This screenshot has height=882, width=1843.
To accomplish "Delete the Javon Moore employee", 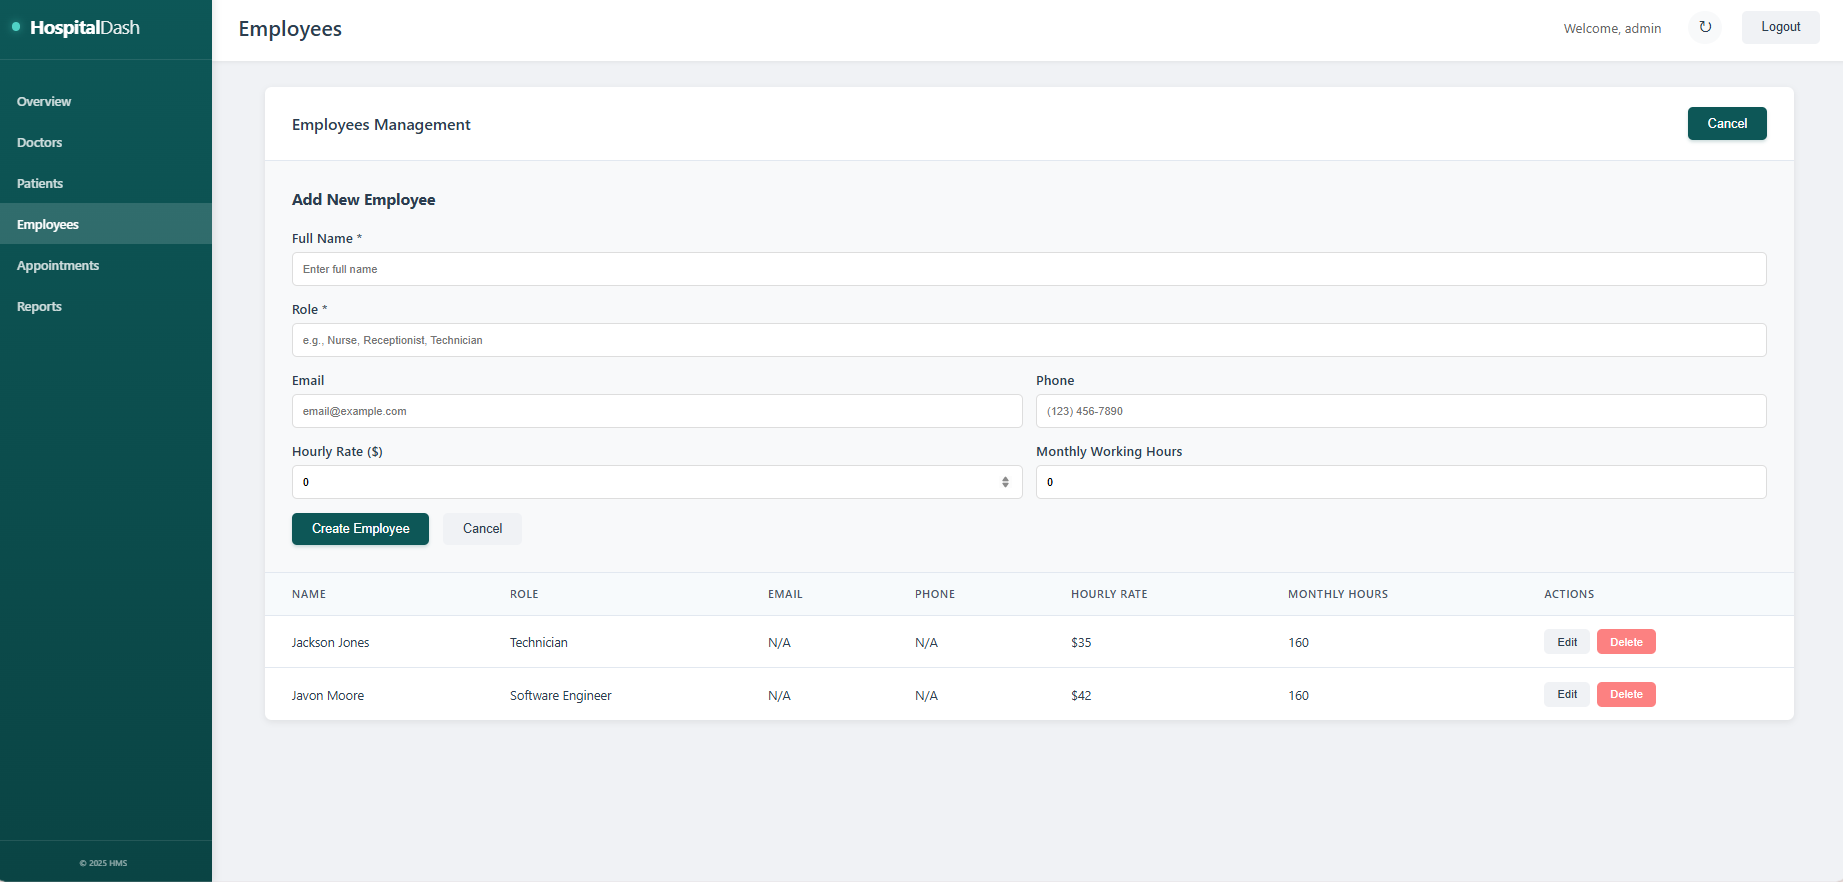I will (x=1625, y=695).
